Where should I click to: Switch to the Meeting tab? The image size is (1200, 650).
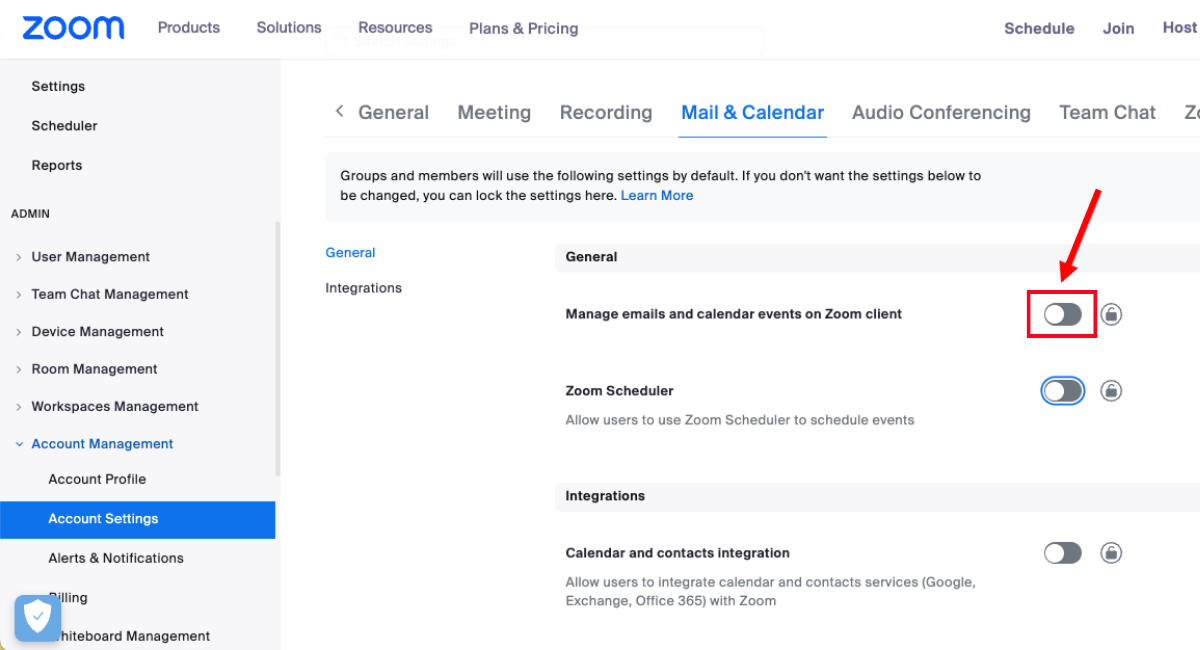click(x=494, y=113)
